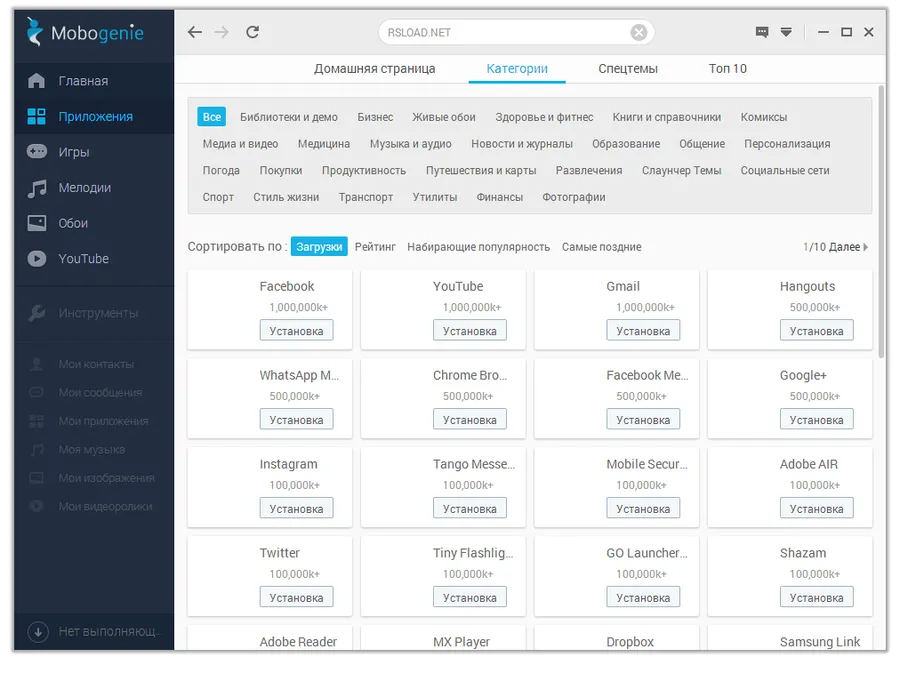Select the Слаунчер Темы category
Viewport: 900px width, 673px height.
pyautogui.click(x=681, y=170)
